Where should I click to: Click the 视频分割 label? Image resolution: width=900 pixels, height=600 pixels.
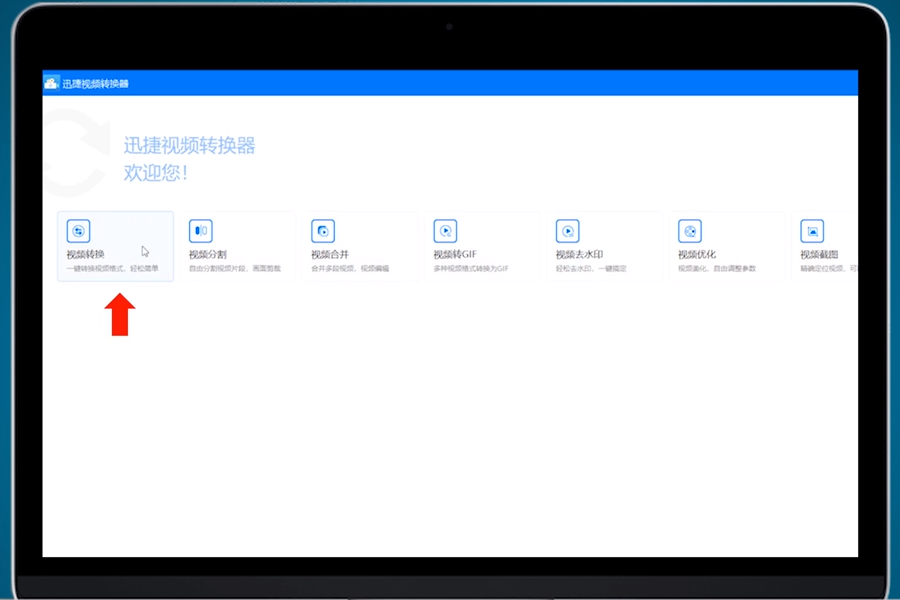[x=208, y=254]
